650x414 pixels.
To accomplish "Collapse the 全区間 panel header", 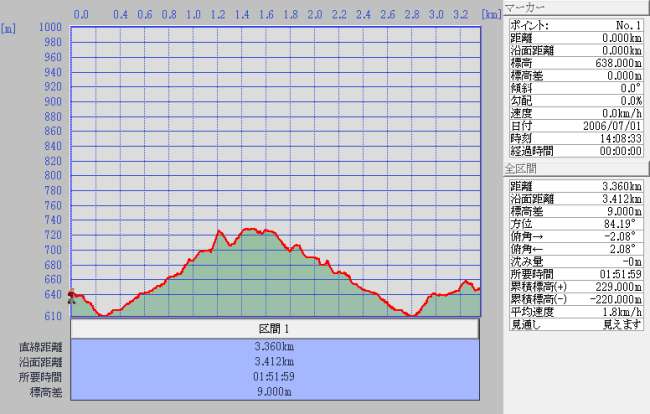I will [576, 171].
